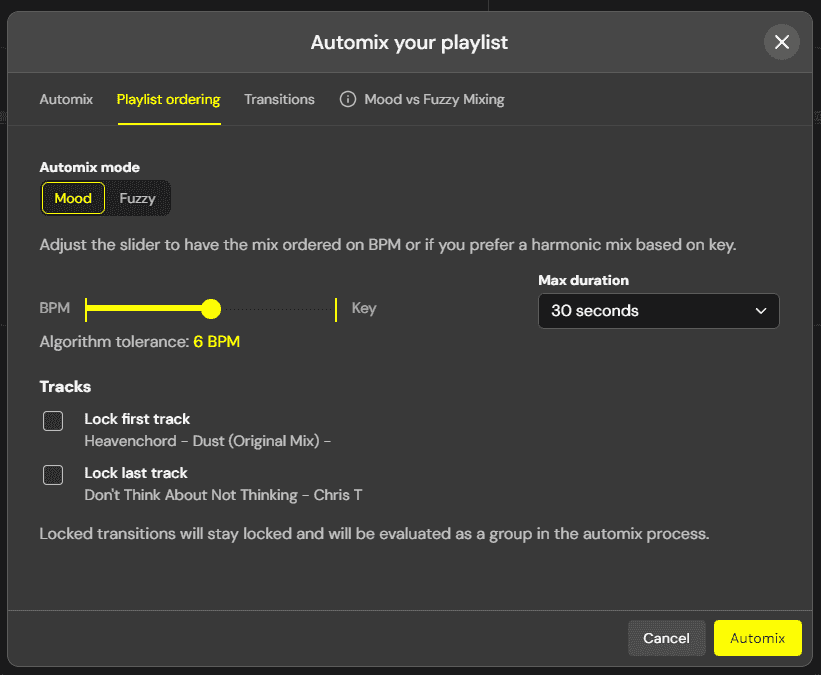821x675 pixels.
Task: Click the Heavenchord - Dust track name
Action: tap(207, 441)
